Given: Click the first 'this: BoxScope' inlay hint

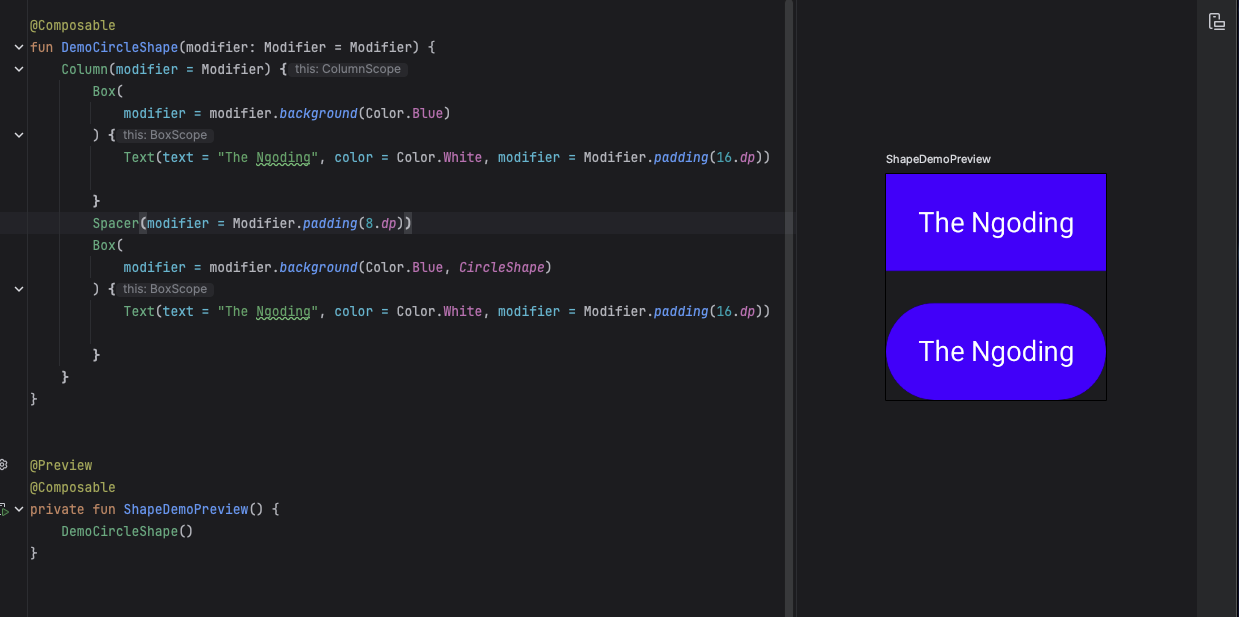Looking at the screenshot, I should (x=165, y=136).
